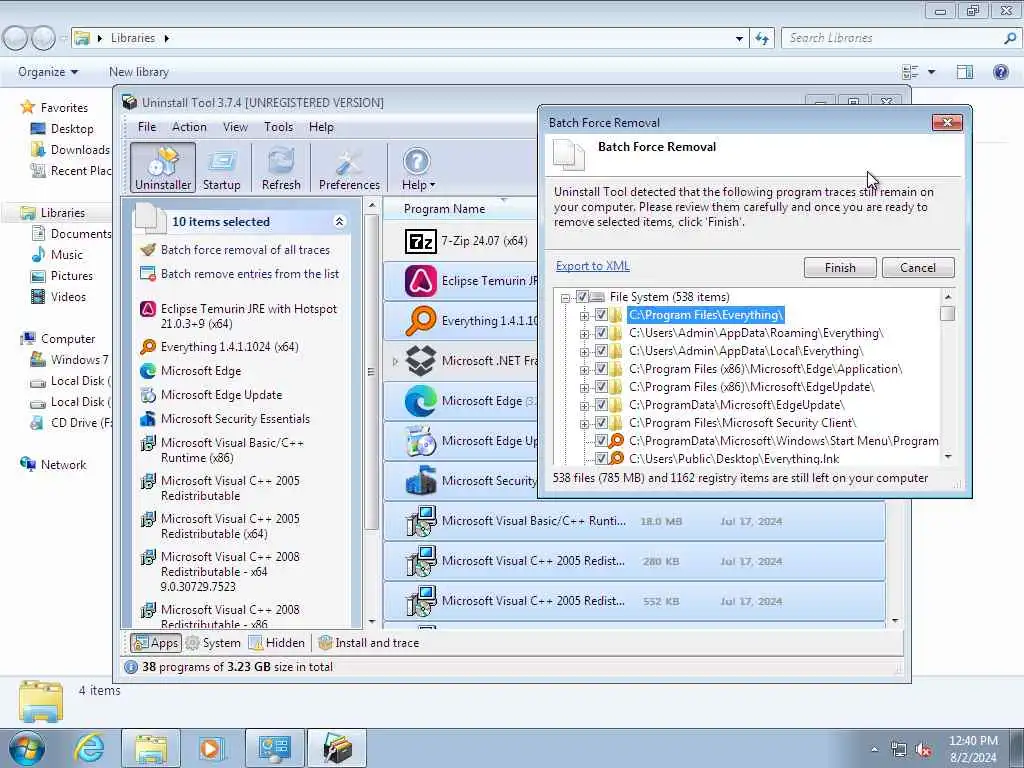1024x768 pixels.
Task: Expand Edge\Application tree node
Action: pyautogui.click(x=584, y=370)
